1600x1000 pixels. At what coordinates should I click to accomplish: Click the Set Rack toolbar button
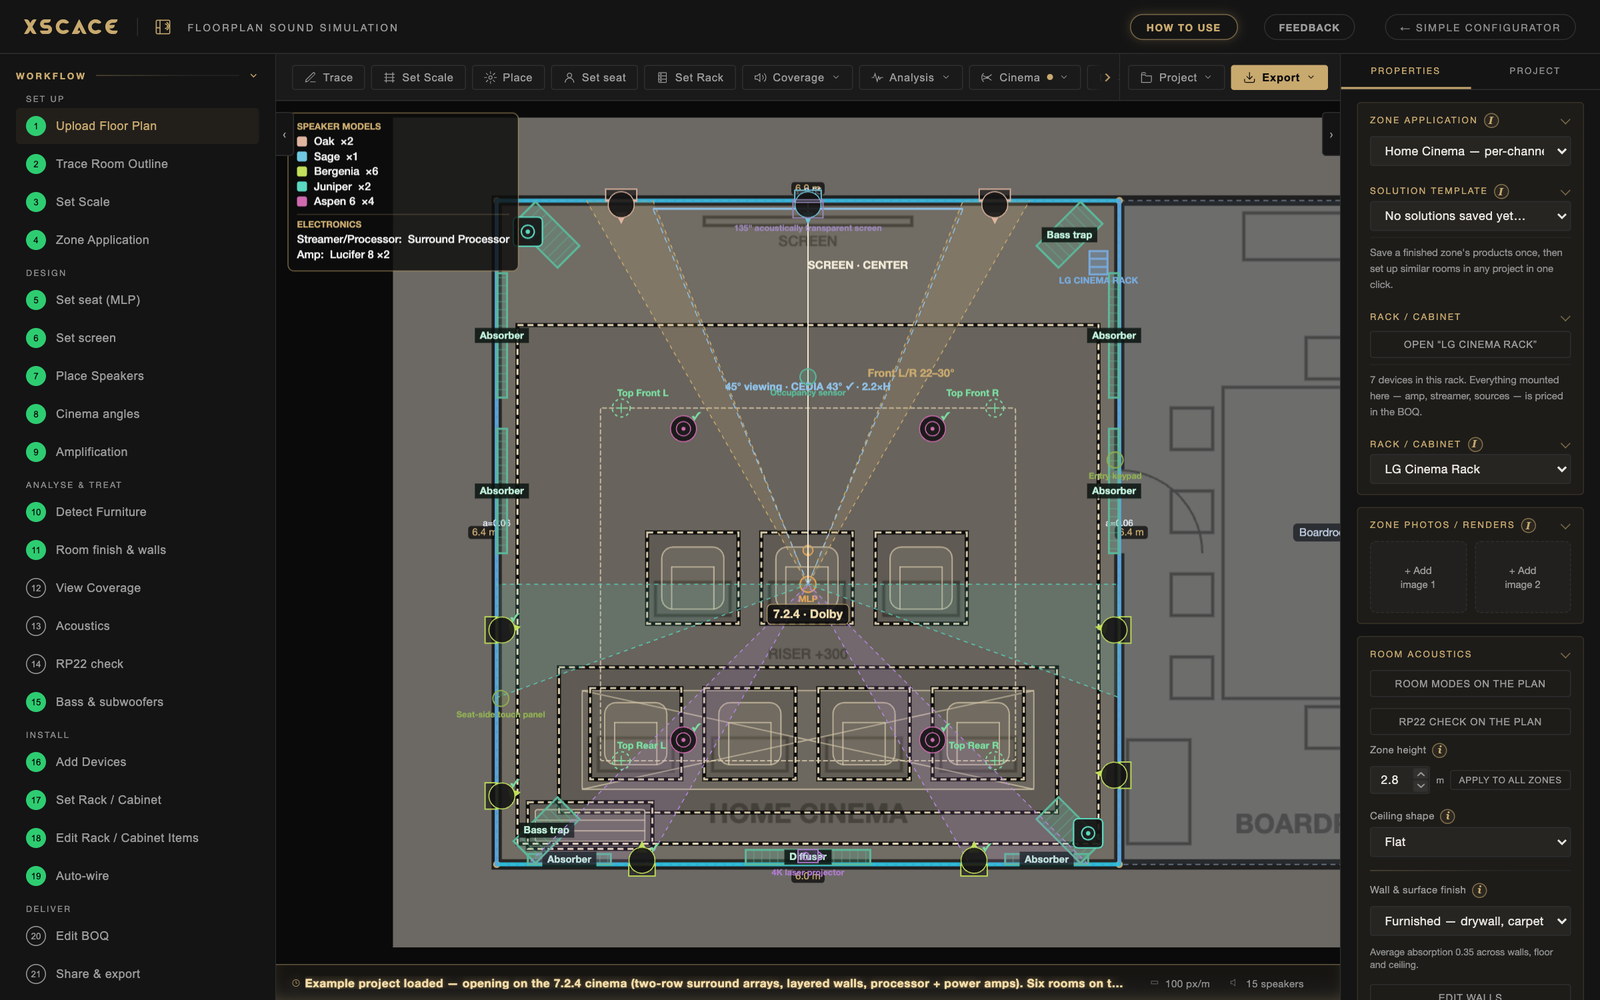click(x=690, y=77)
